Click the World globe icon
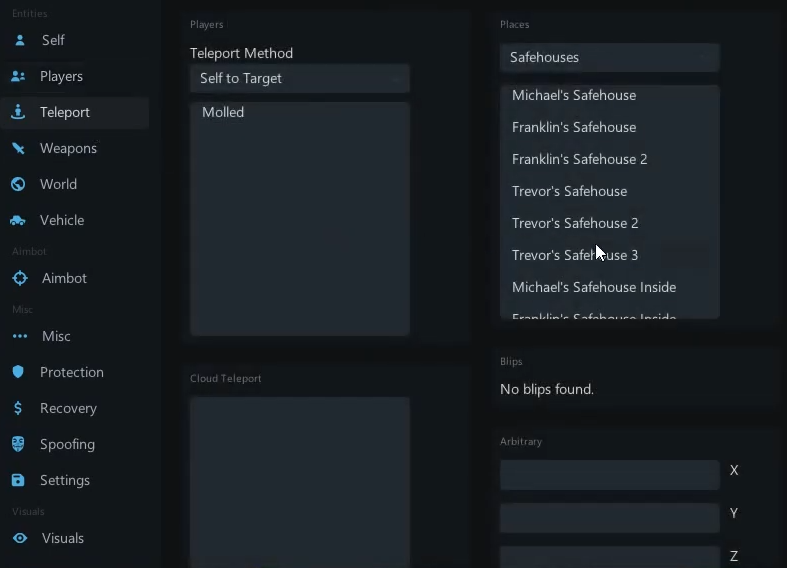Image resolution: width=787 pixels, height=568 pixels. (x=18, y=184)
